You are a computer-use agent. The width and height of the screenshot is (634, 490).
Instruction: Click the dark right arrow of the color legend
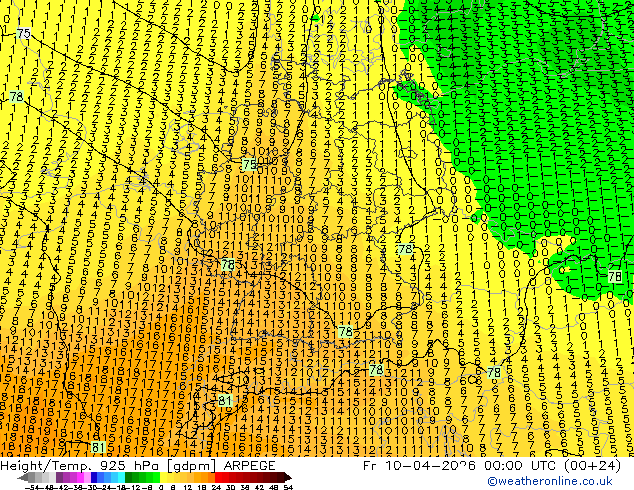click(288, 477)
